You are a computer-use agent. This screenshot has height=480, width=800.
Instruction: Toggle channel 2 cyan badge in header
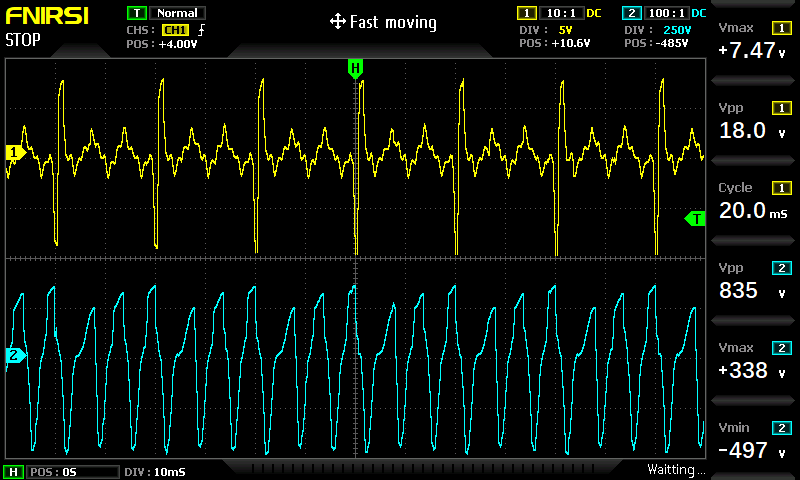coord(631,13)
